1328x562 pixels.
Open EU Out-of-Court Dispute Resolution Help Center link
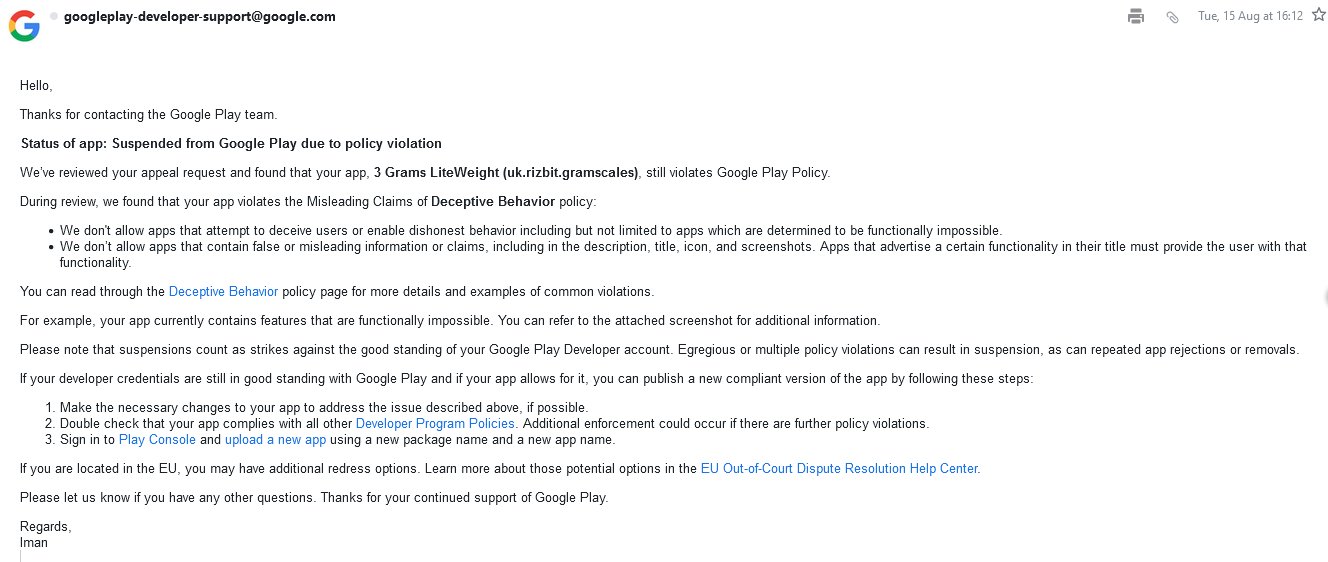point(840,469)
